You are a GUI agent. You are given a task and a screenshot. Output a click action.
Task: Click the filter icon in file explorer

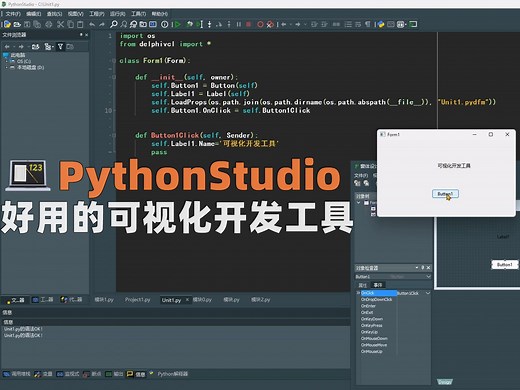coord(60,47)
